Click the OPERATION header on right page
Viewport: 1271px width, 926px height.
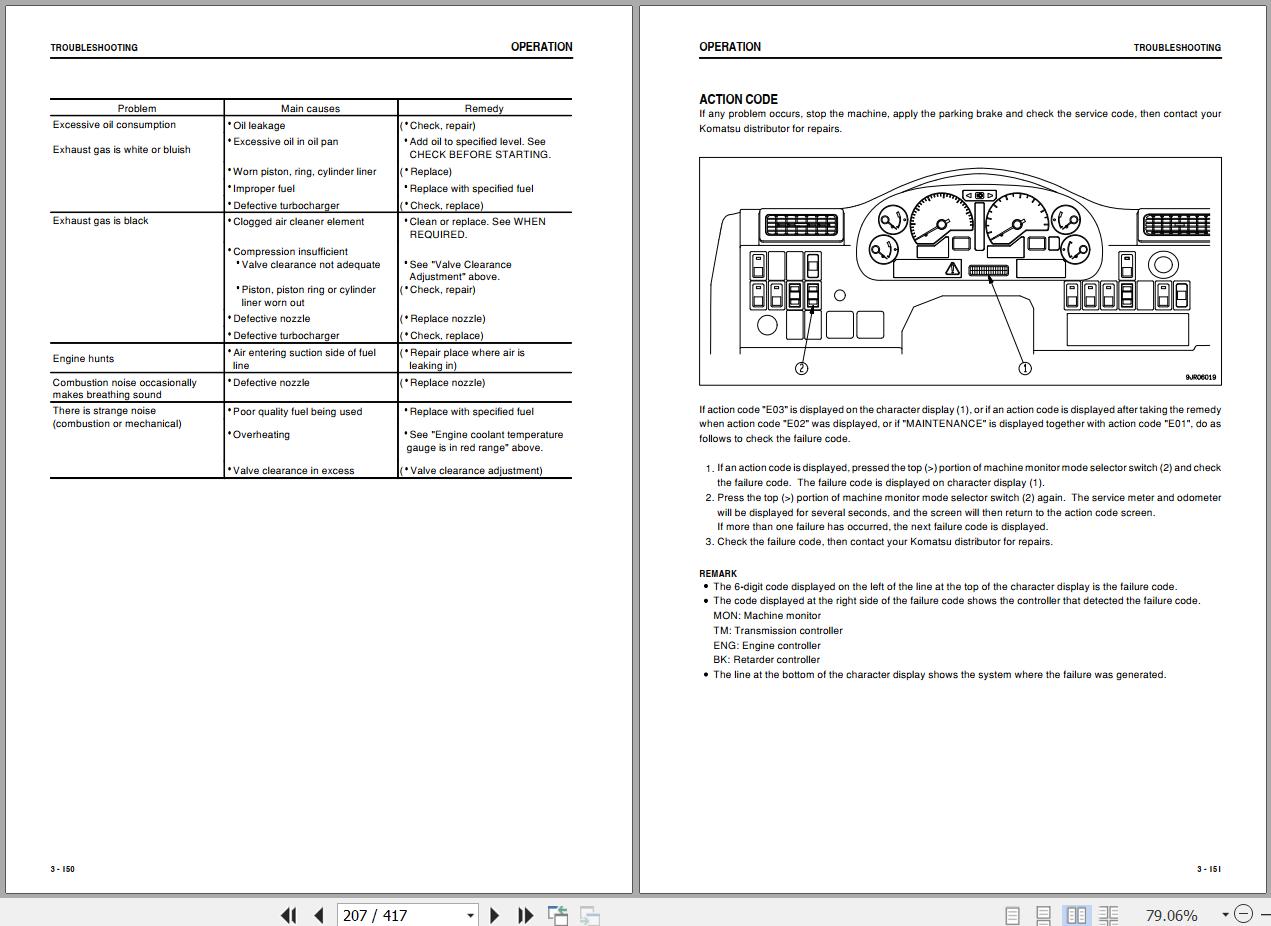click(x=730, y=47)
